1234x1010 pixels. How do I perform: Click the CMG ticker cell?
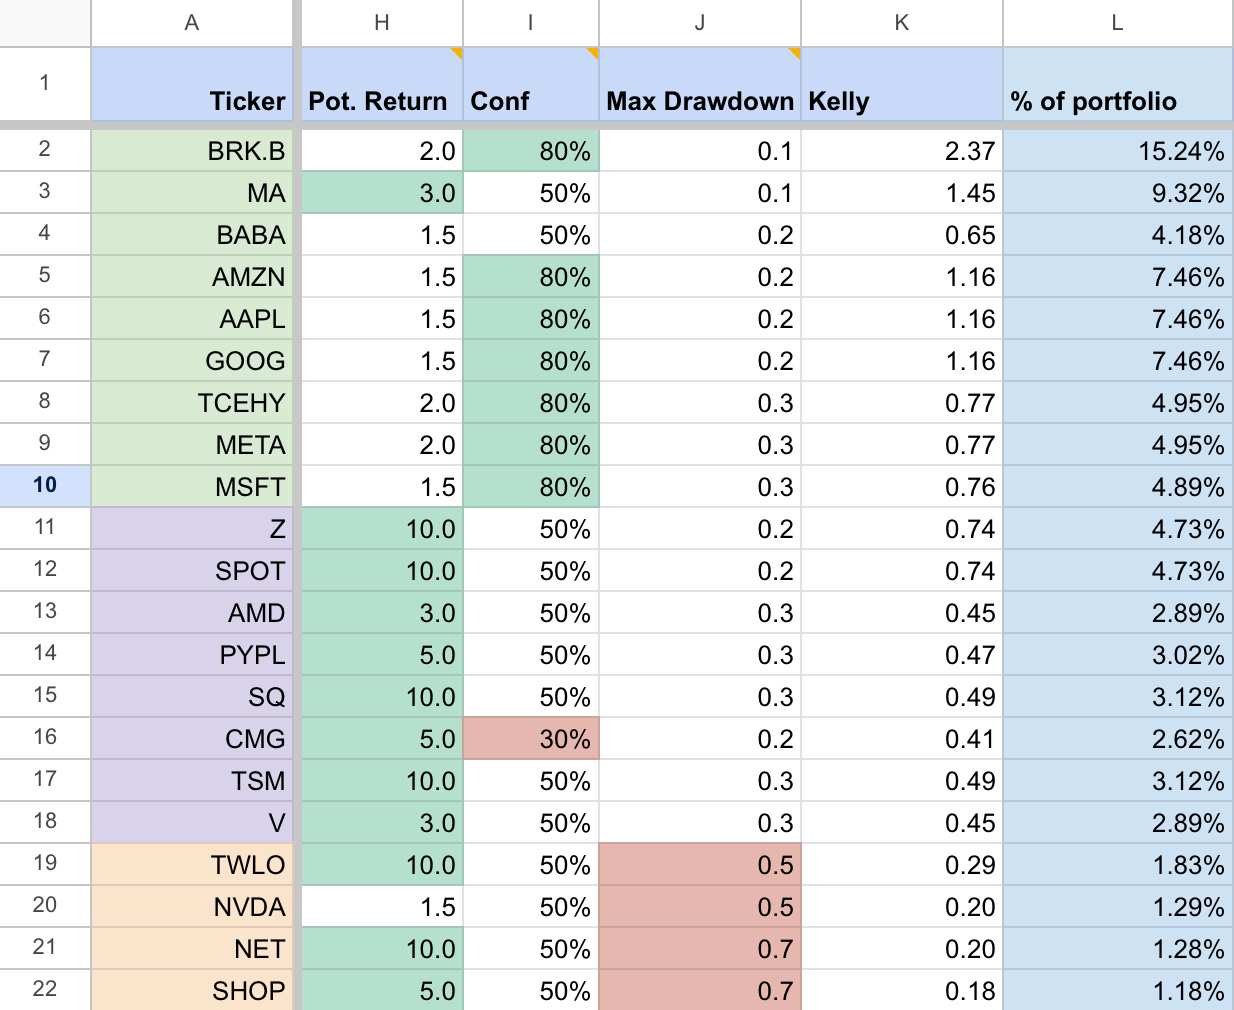(192, 739)
